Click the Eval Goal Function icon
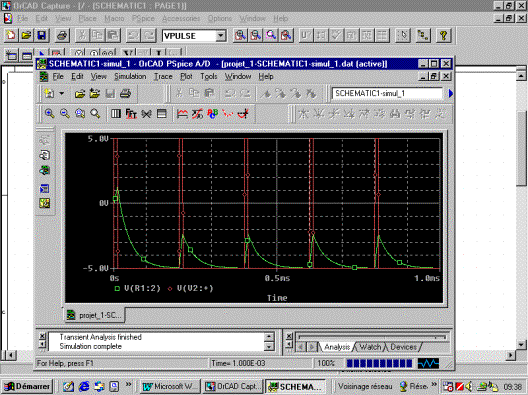528x395 pixels. (x=197, y=113)
